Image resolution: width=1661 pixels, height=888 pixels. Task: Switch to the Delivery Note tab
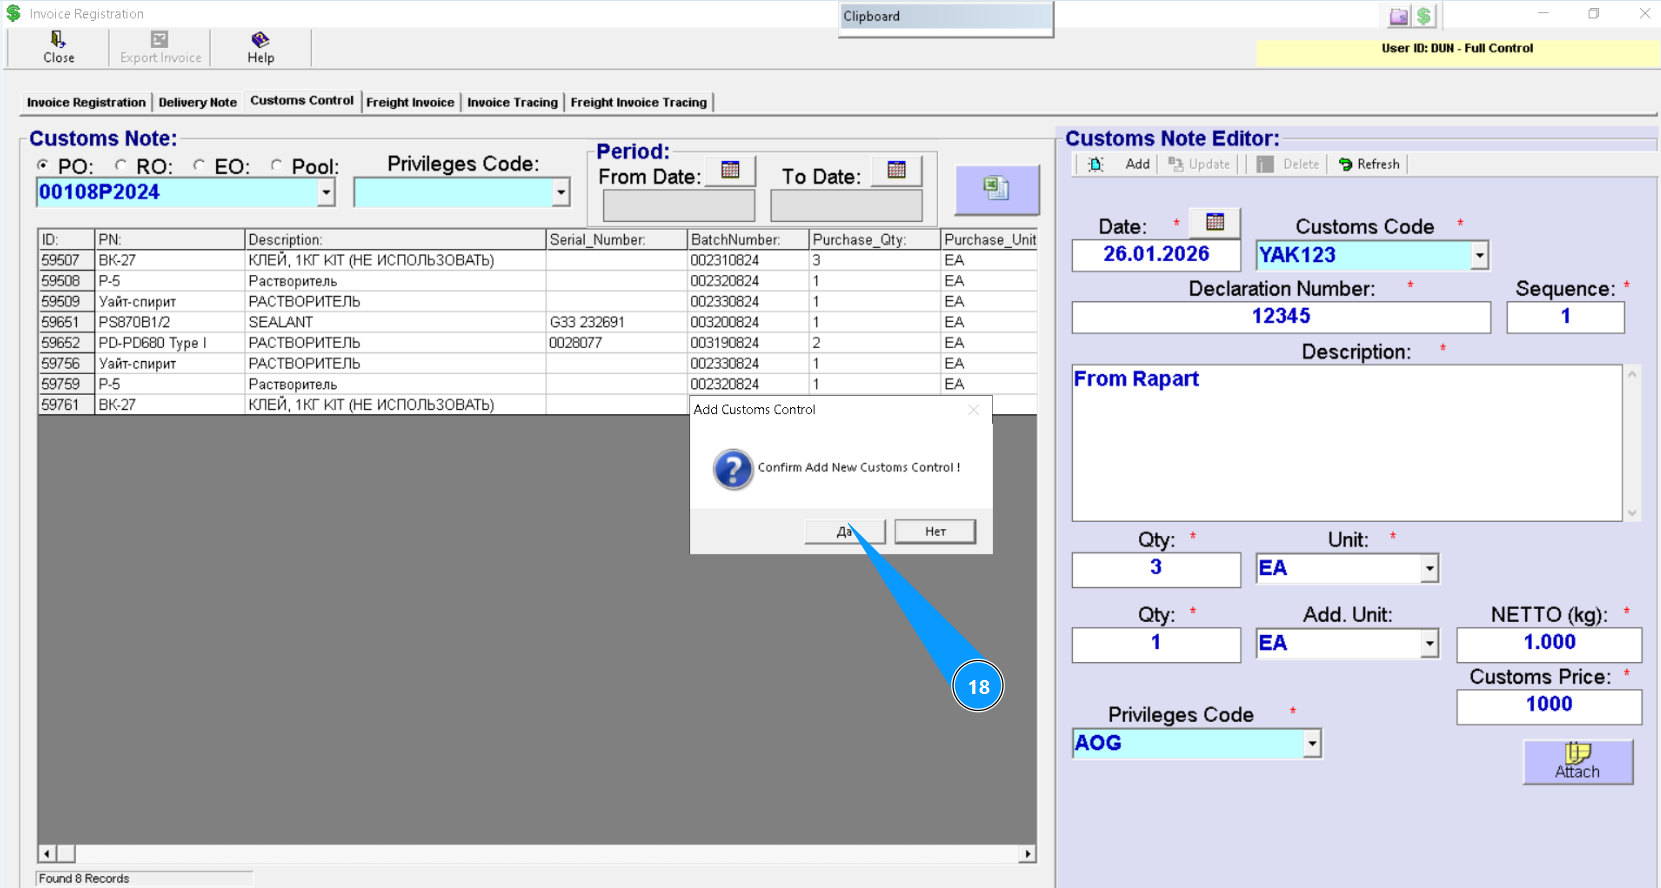[197, 102]
